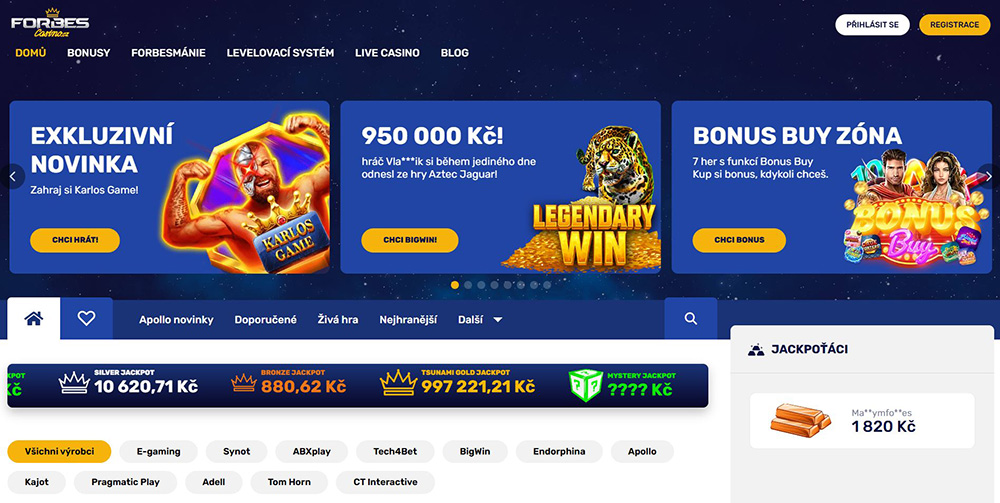Click the Přihlásit se button
Image resolution: width=1000 pixels, height=503 pixels.
[x=872, y=24]
